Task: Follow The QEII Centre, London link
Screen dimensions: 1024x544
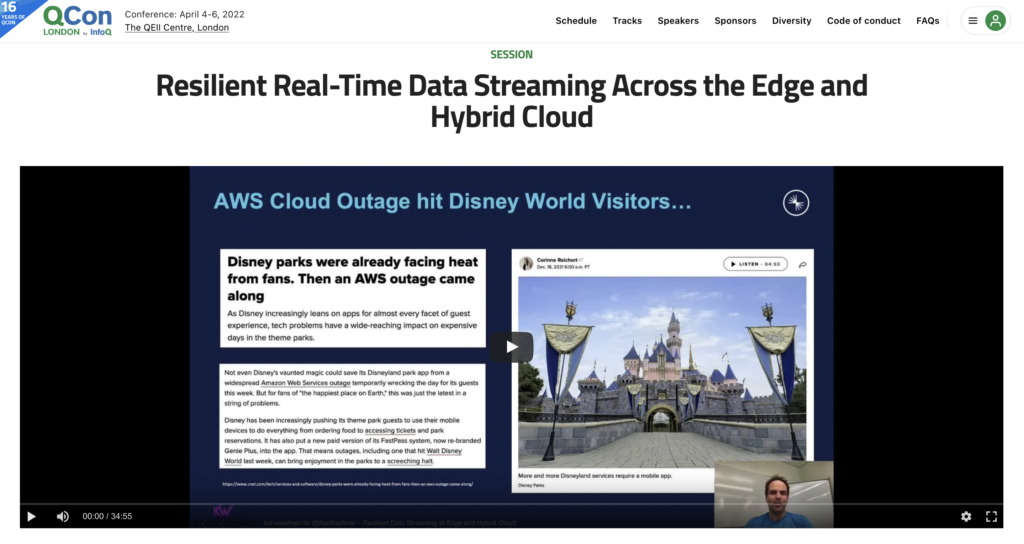Action: click(x=177, y=27)
